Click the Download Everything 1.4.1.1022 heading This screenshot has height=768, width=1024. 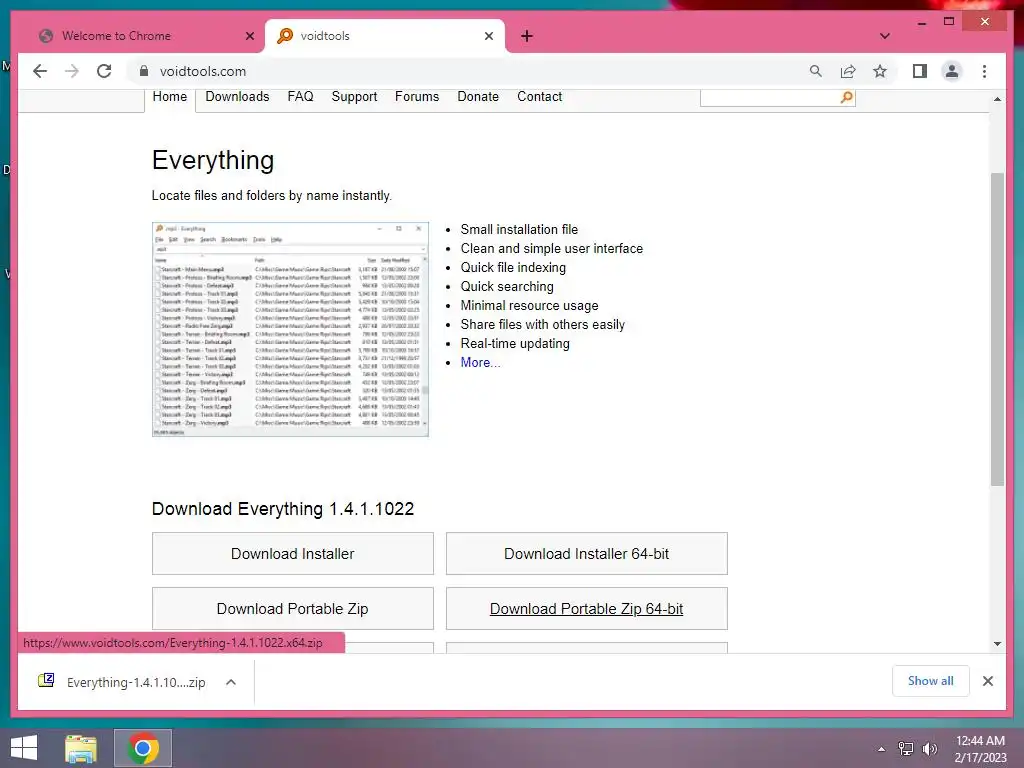click(x=283, y=509)
